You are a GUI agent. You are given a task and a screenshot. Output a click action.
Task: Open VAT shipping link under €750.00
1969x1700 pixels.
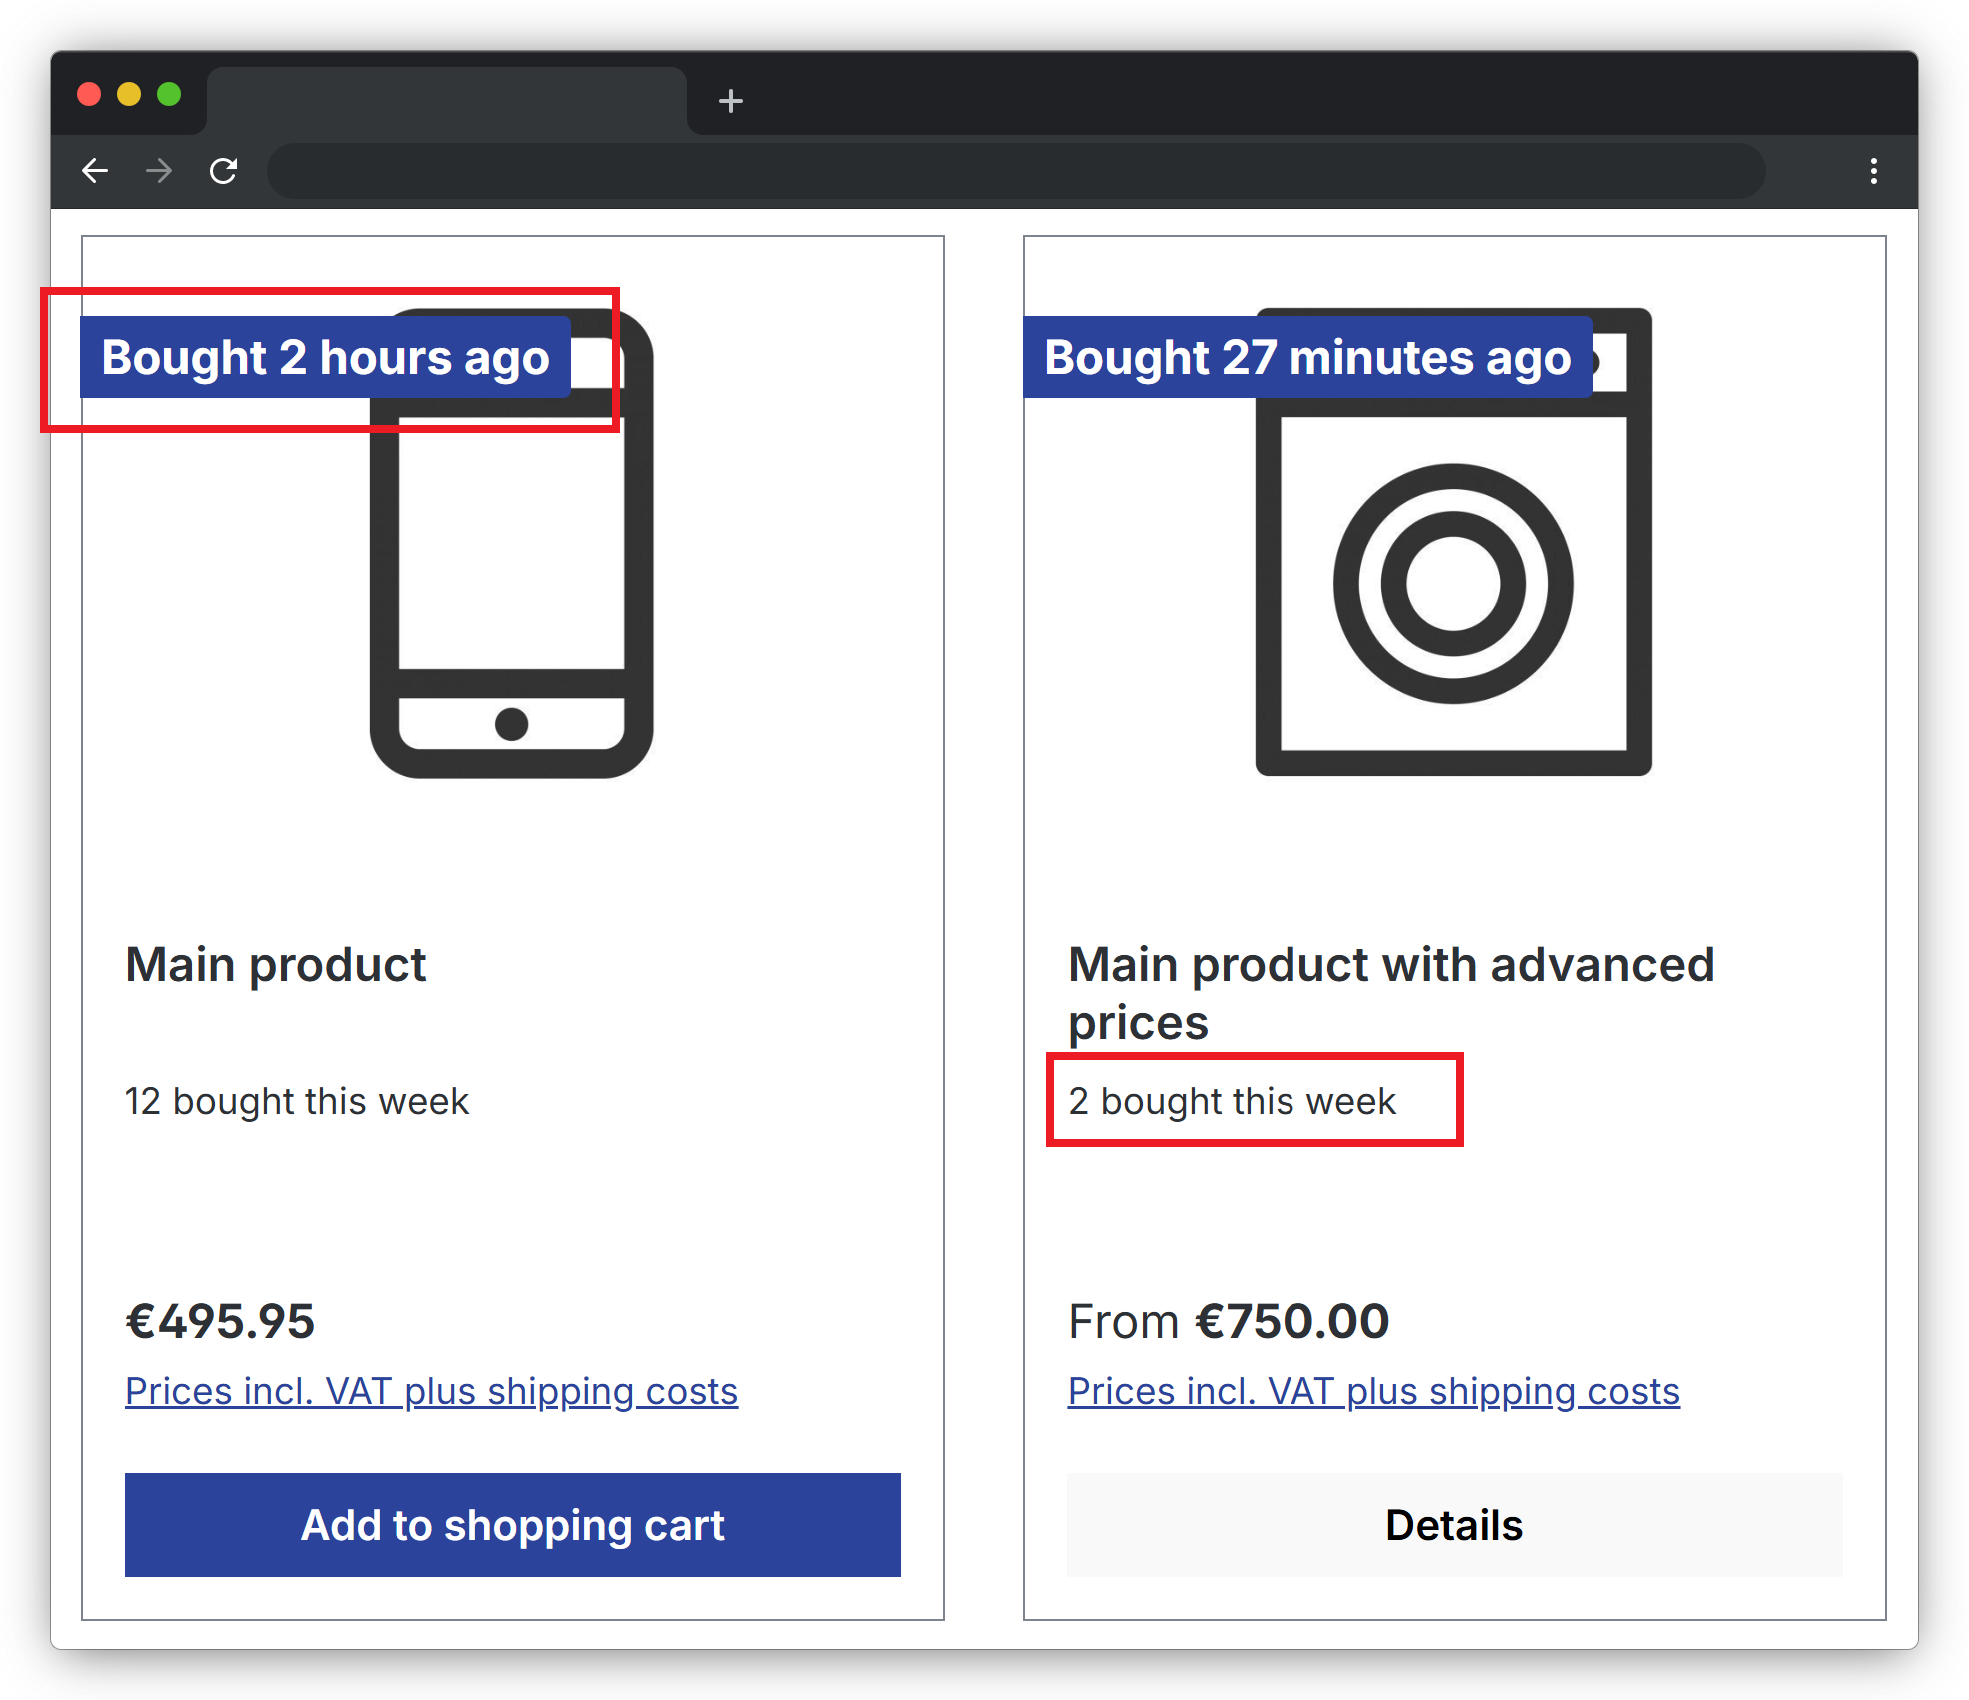click(1374, 1391)
